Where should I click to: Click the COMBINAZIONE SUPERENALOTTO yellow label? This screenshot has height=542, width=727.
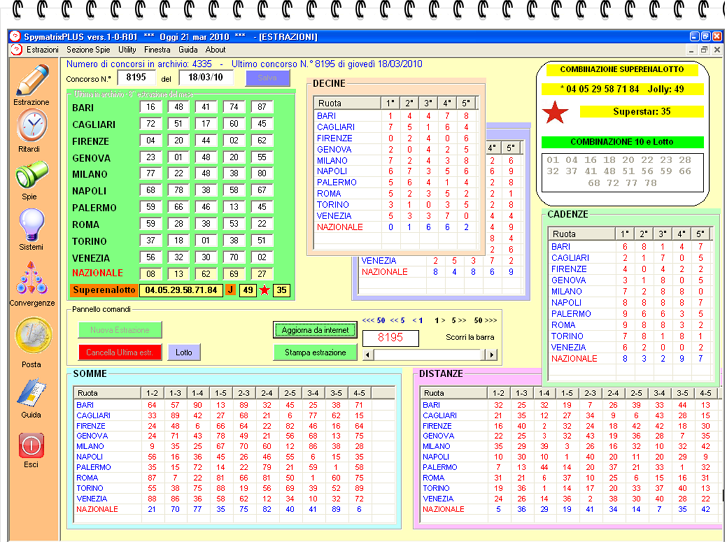622,70
